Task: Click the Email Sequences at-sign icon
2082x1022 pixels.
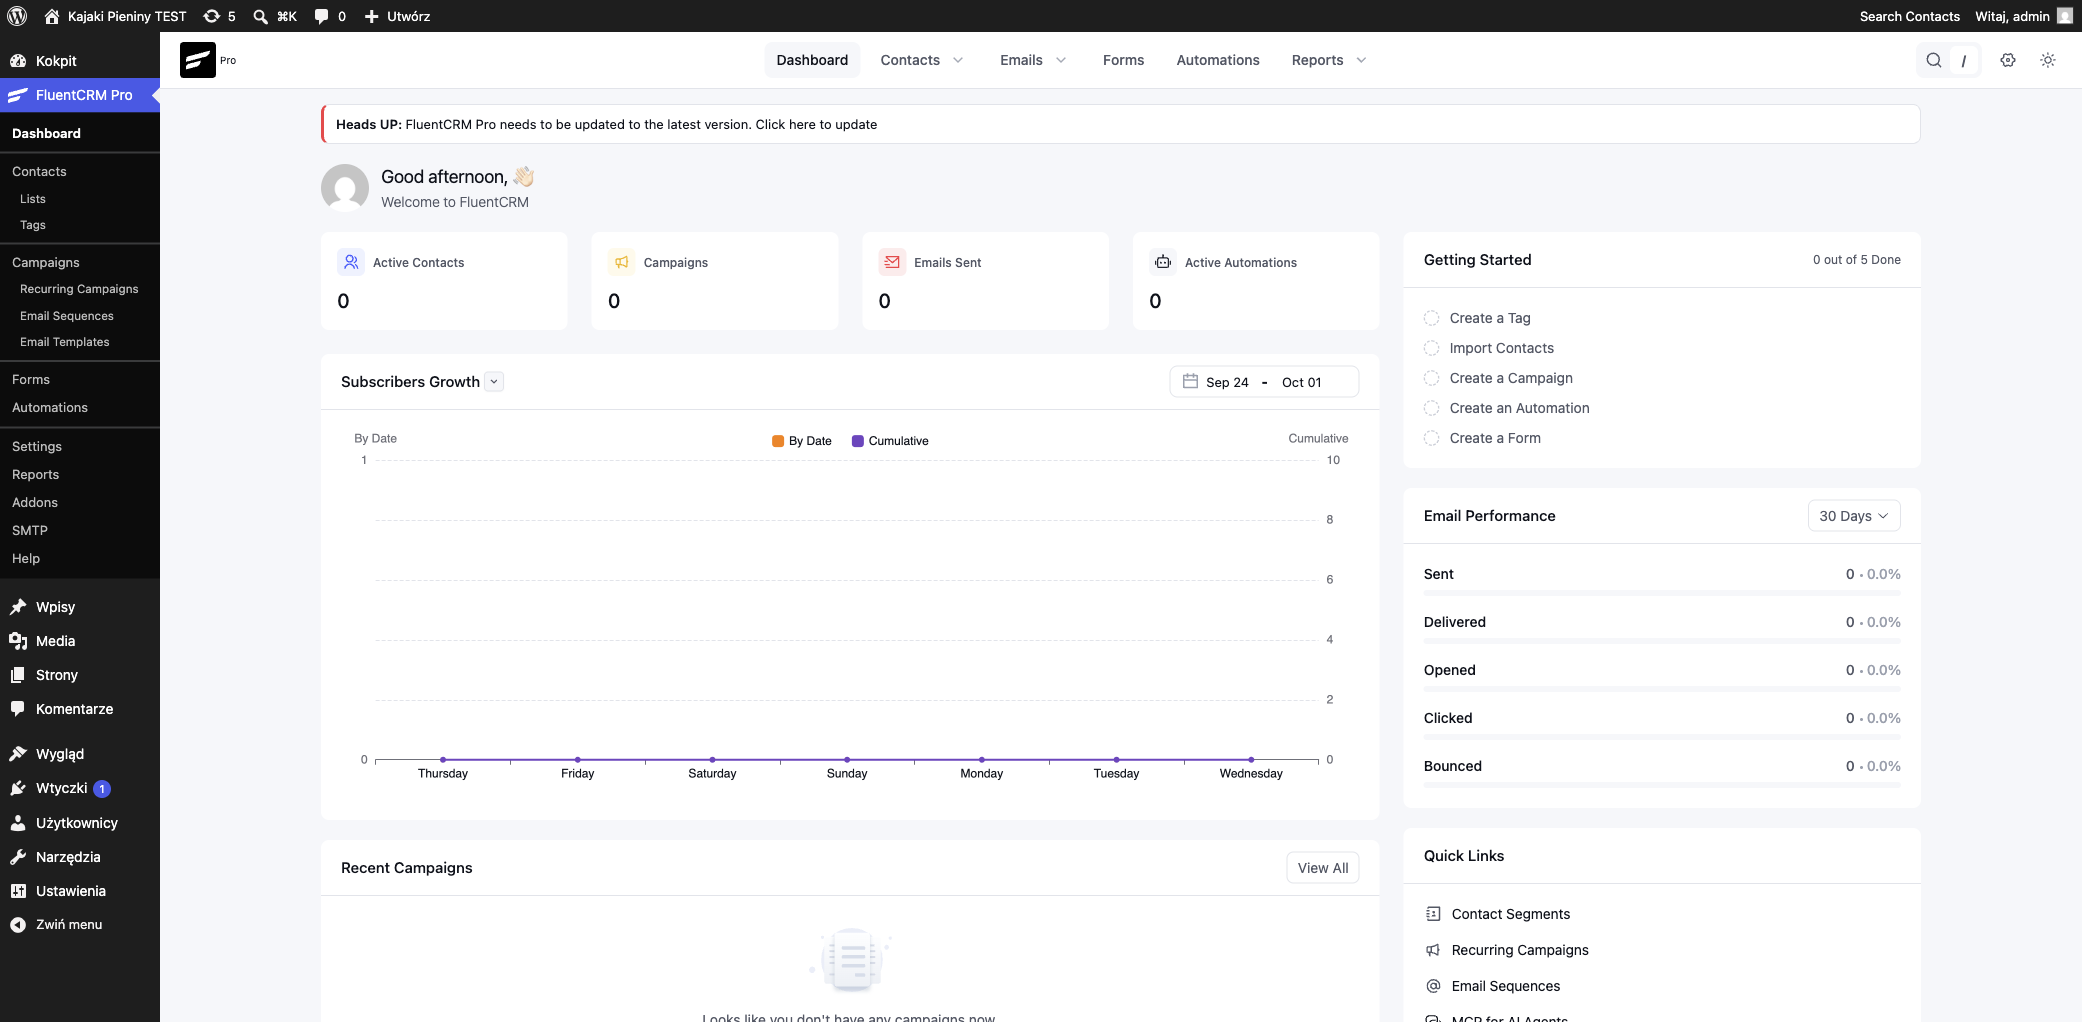Action: 1433,986
